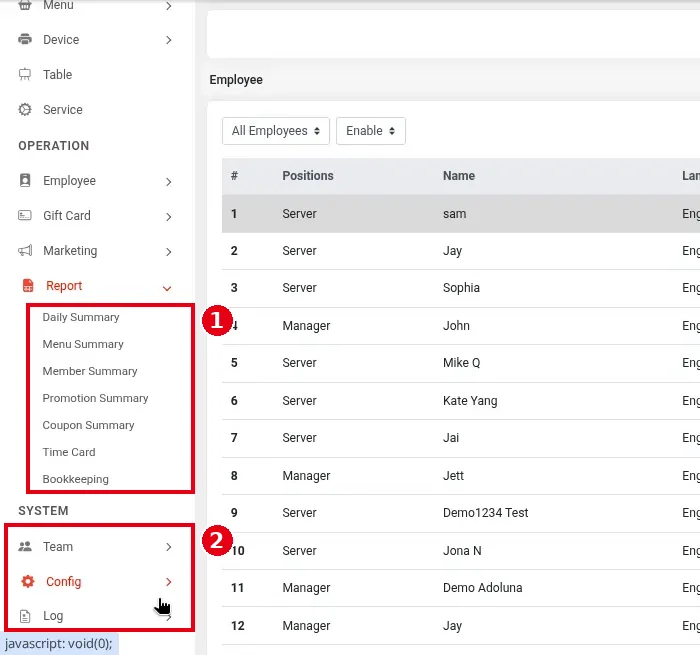Click the Employee badge icon
700x655 pixels.
pos(25,180)
